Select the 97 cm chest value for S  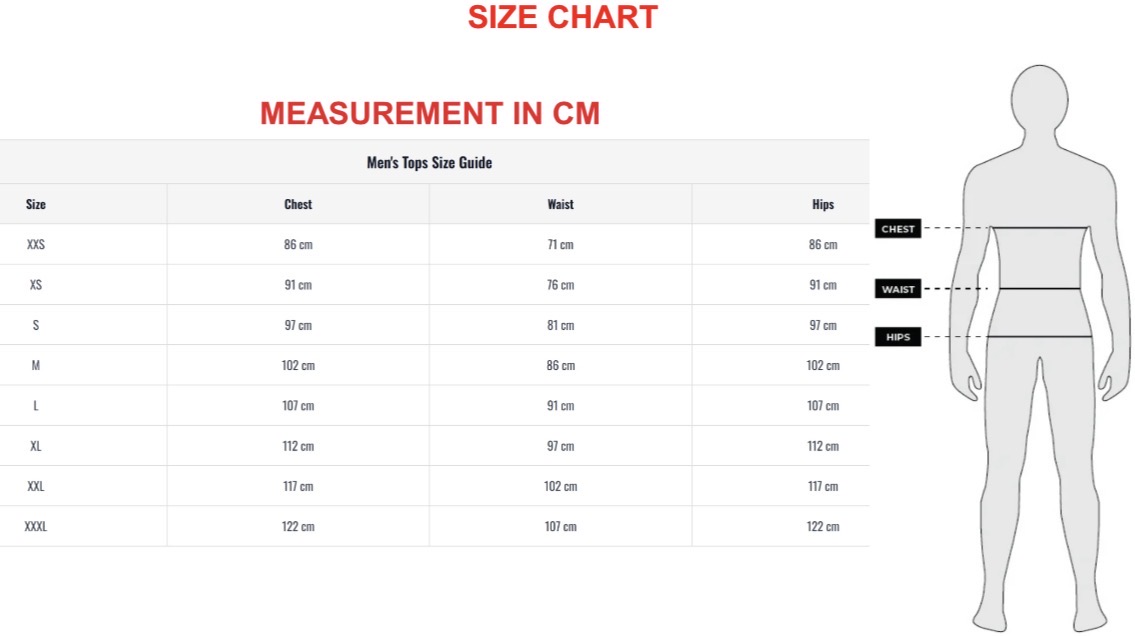(298, 326)
